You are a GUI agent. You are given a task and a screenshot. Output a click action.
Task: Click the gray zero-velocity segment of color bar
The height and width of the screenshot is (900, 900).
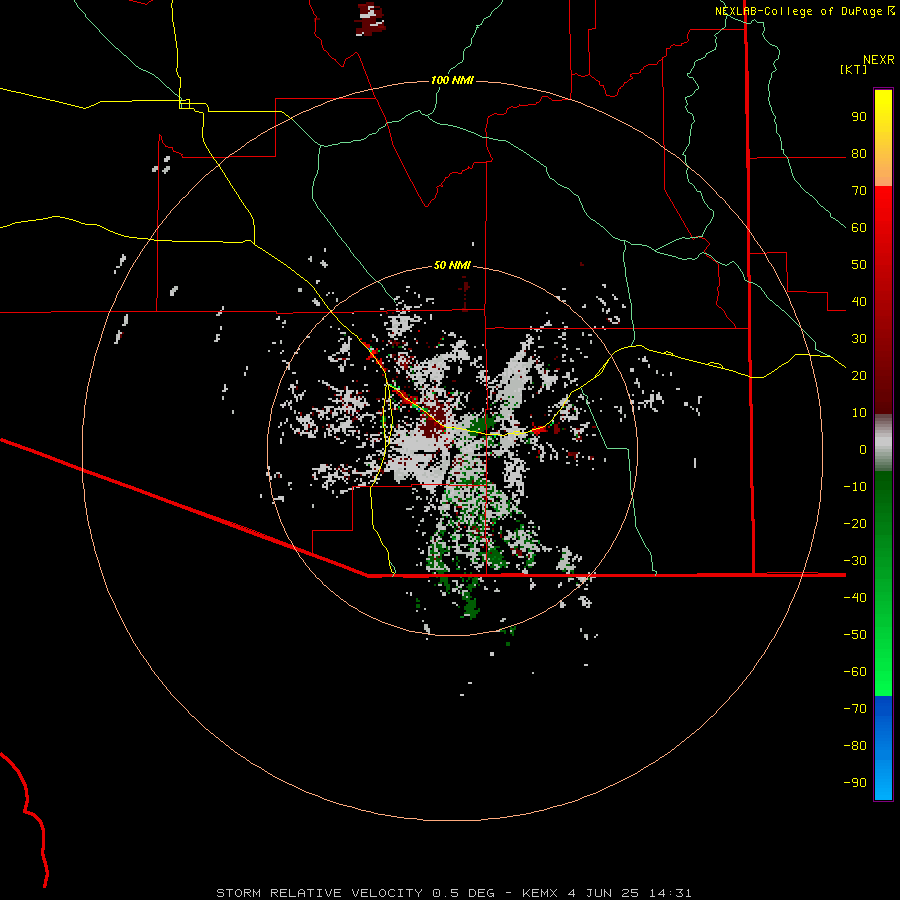click(x=883, y=443)
